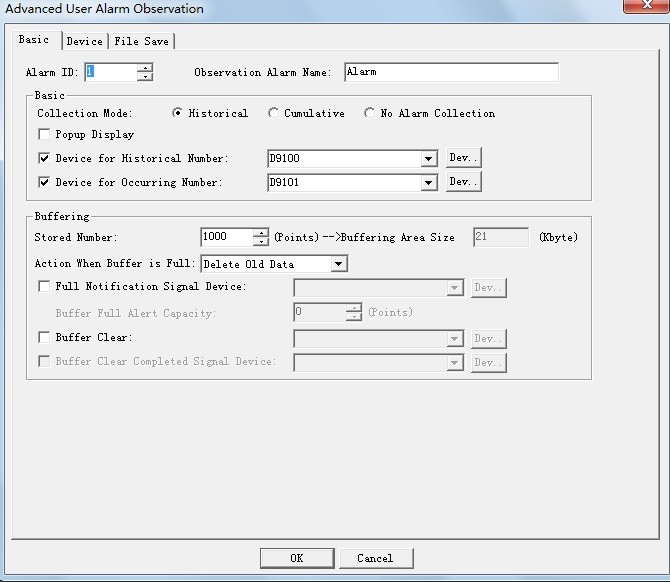Toggle Full Notification Signal Device checkbox
670x582 pixels.
[44, 287]
